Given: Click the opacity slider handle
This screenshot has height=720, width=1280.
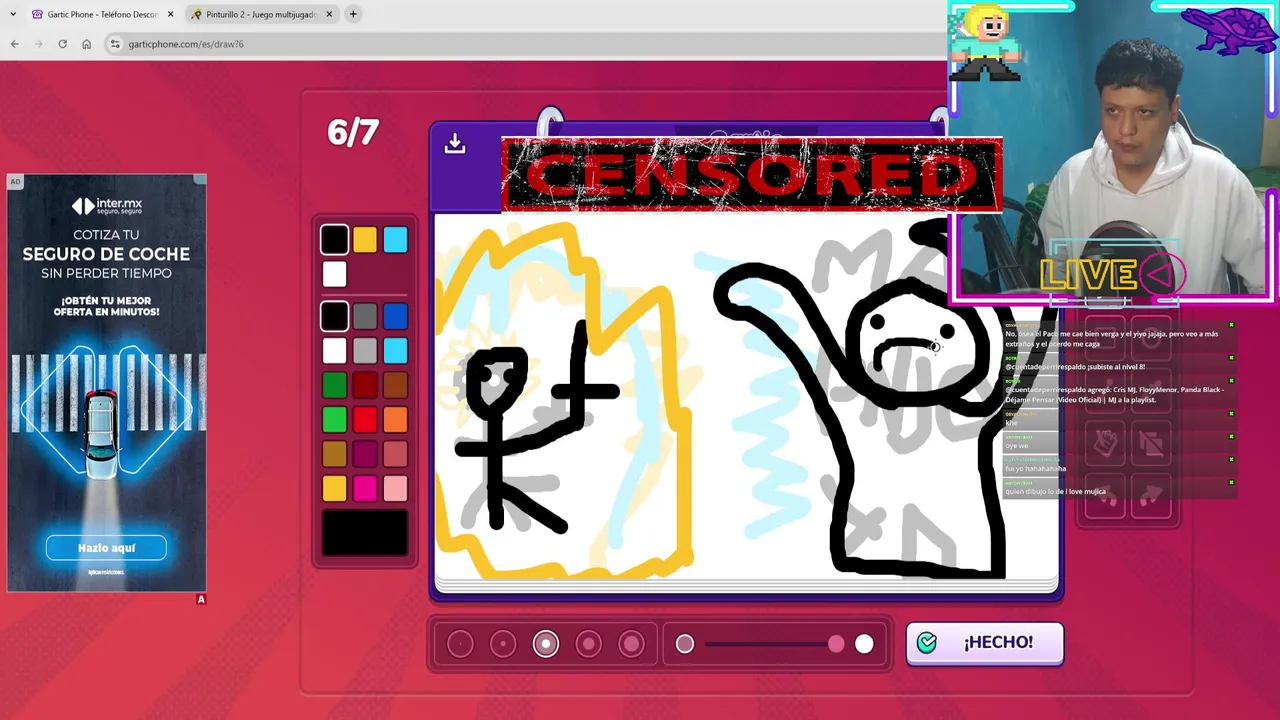Looking at the screenshot, I should tap(836, 644).
